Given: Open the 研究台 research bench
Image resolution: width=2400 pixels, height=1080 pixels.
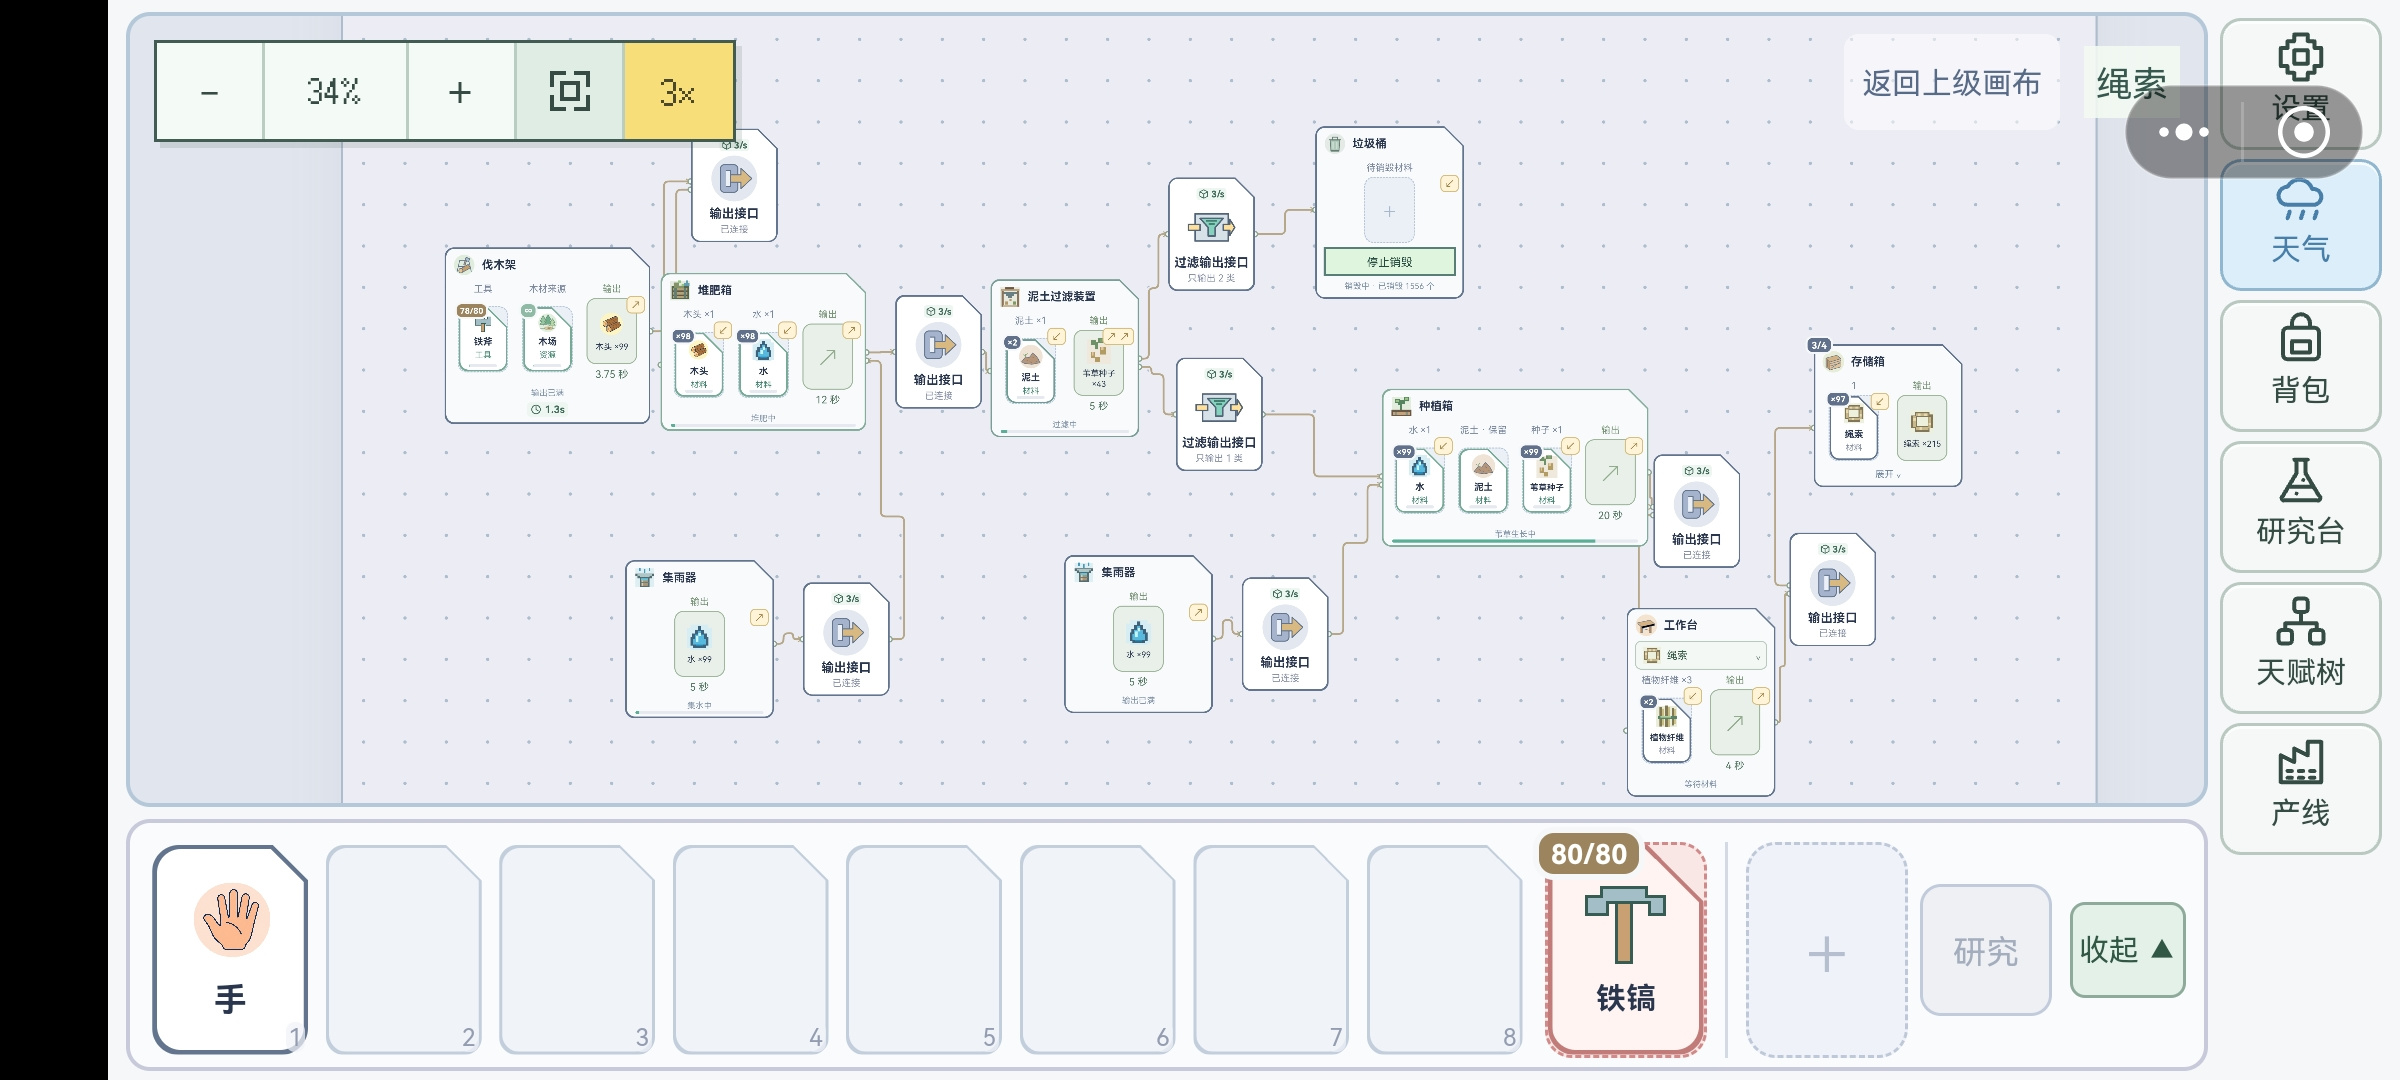Looking at the screenshot, I should click(x=2300, y=506).
